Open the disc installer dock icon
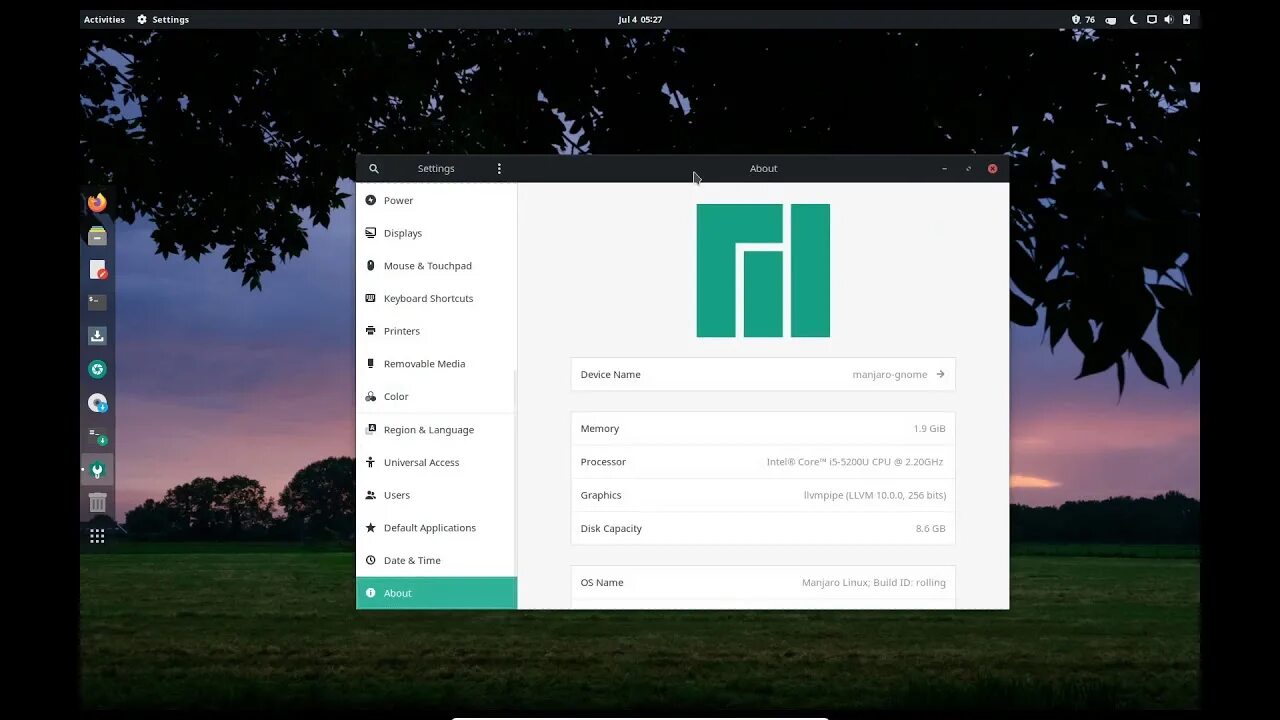1280x720 pixels. coord(97,403)
